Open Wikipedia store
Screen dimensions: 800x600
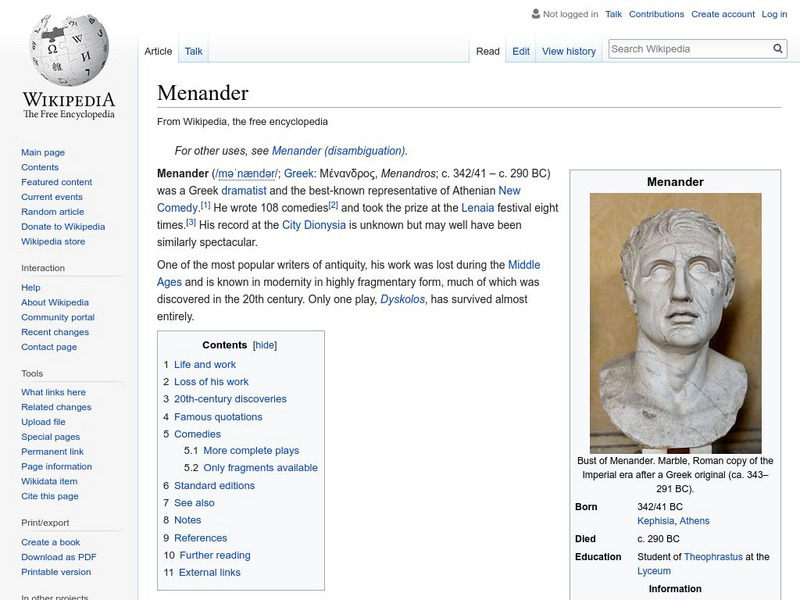click(x=53, y=241)
